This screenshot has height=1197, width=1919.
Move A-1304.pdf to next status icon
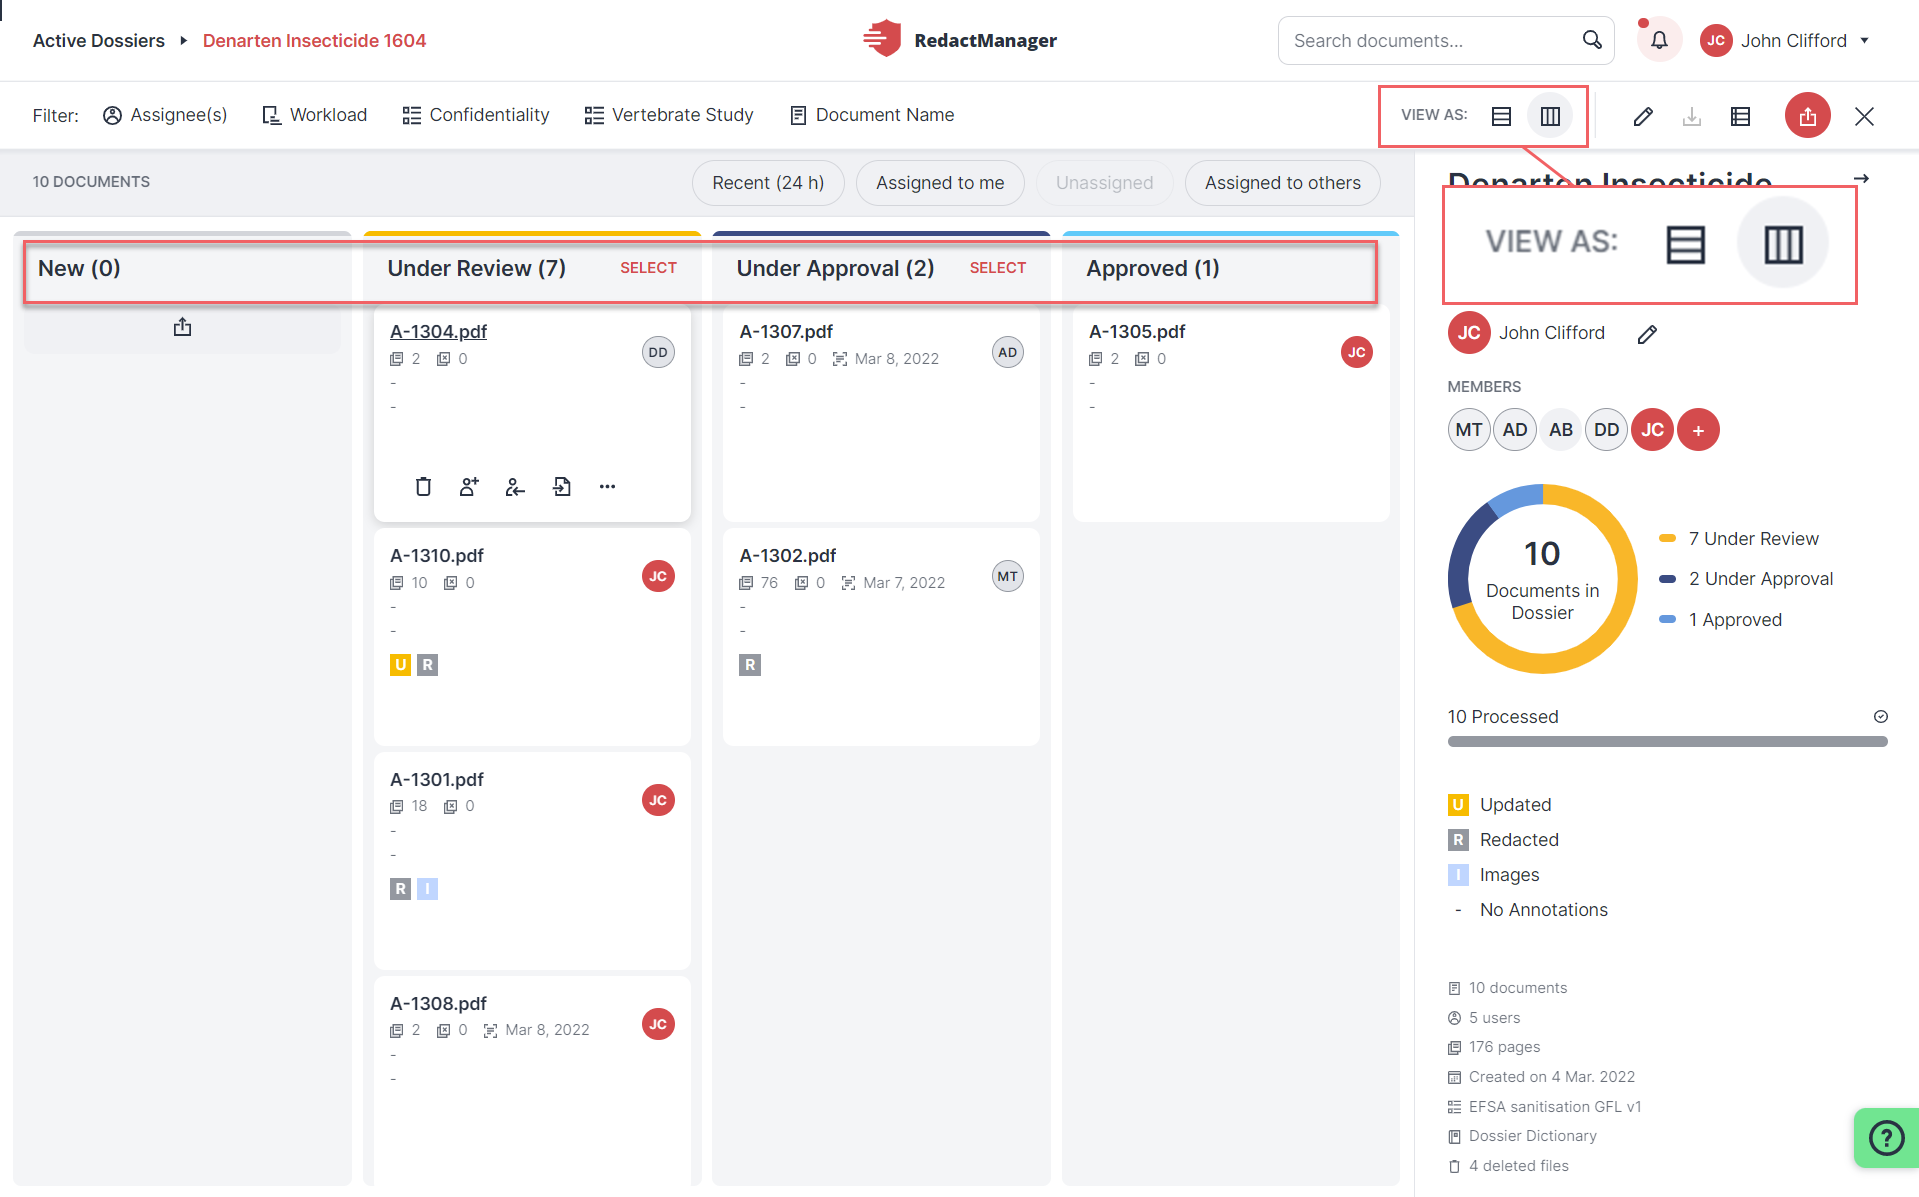pos(562,486)
